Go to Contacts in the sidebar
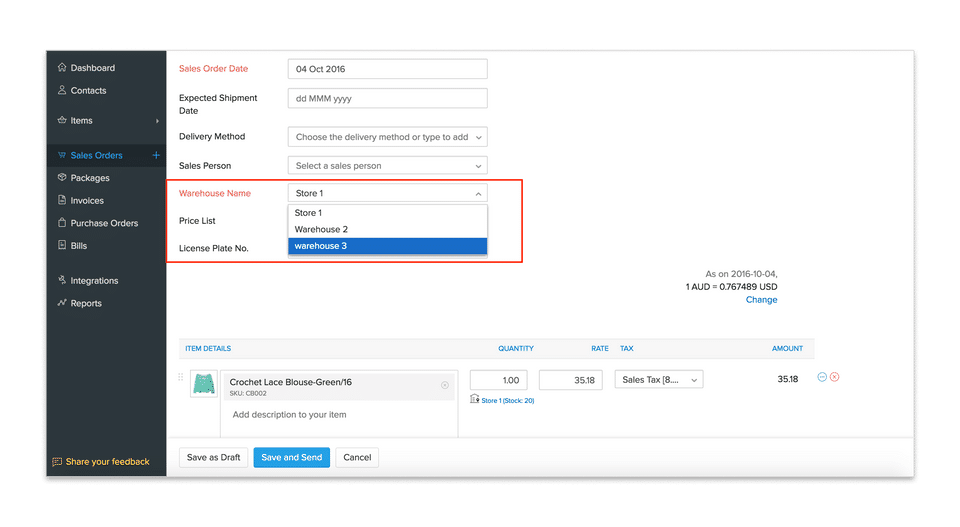This screenshot has width=960, height=527. [x=88, y=91]
